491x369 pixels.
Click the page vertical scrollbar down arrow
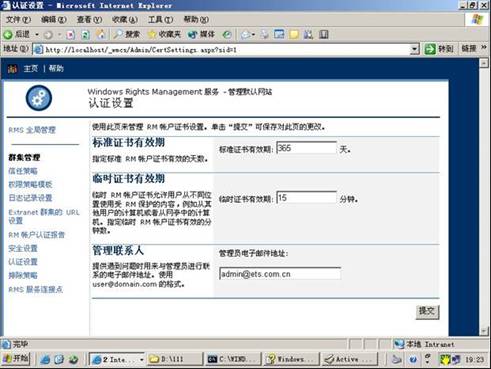point(484,331)
